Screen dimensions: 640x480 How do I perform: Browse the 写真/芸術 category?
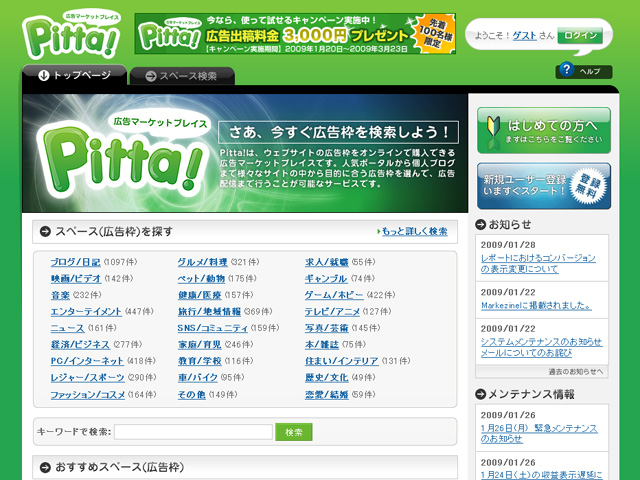tap(327, 328)
